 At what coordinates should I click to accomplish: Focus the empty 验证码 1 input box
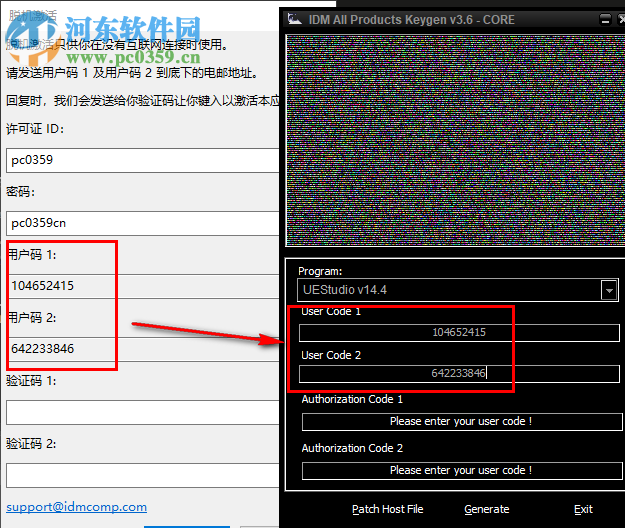(142, 412)
